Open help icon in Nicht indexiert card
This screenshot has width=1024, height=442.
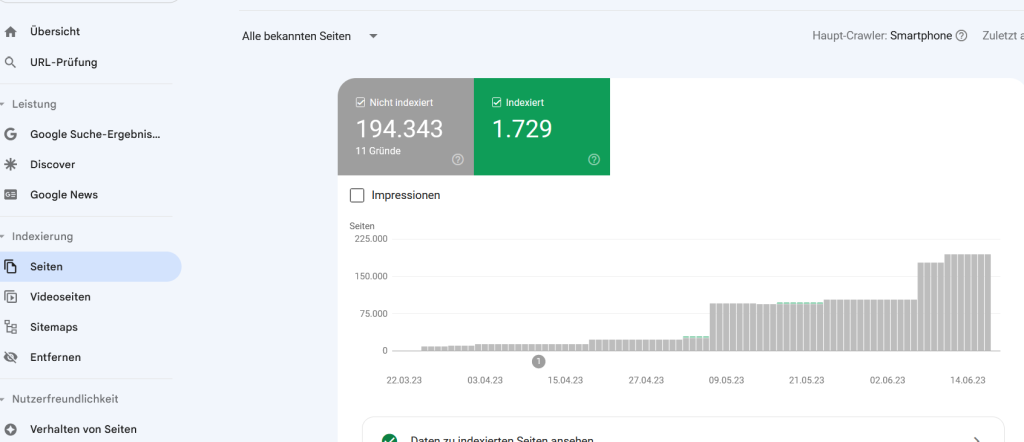coord(458,159)
